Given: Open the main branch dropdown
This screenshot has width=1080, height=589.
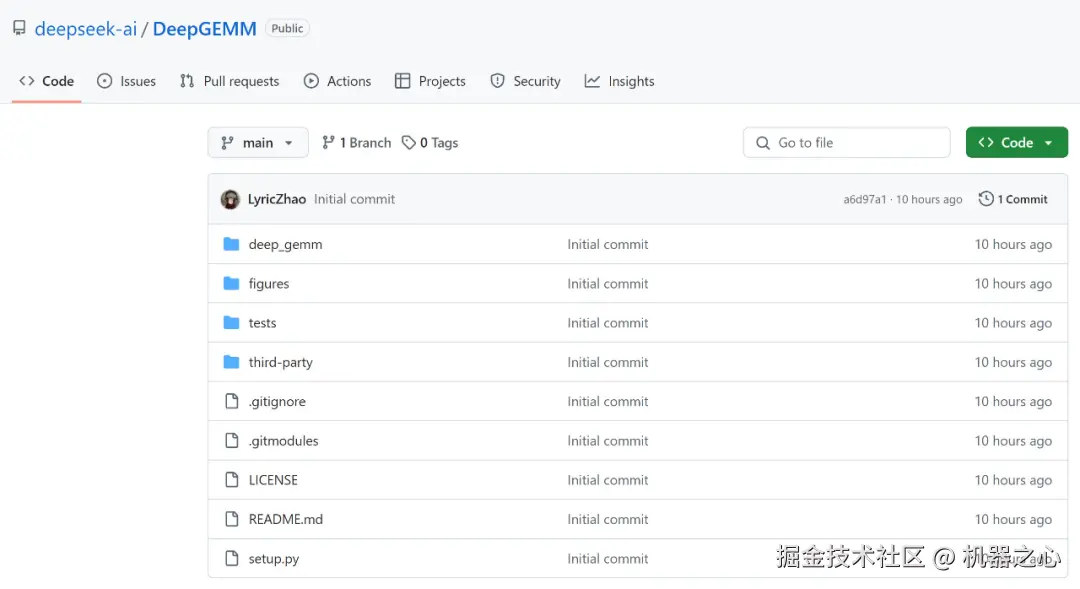Looking at the screenshot, I should [x=258, y=143].
